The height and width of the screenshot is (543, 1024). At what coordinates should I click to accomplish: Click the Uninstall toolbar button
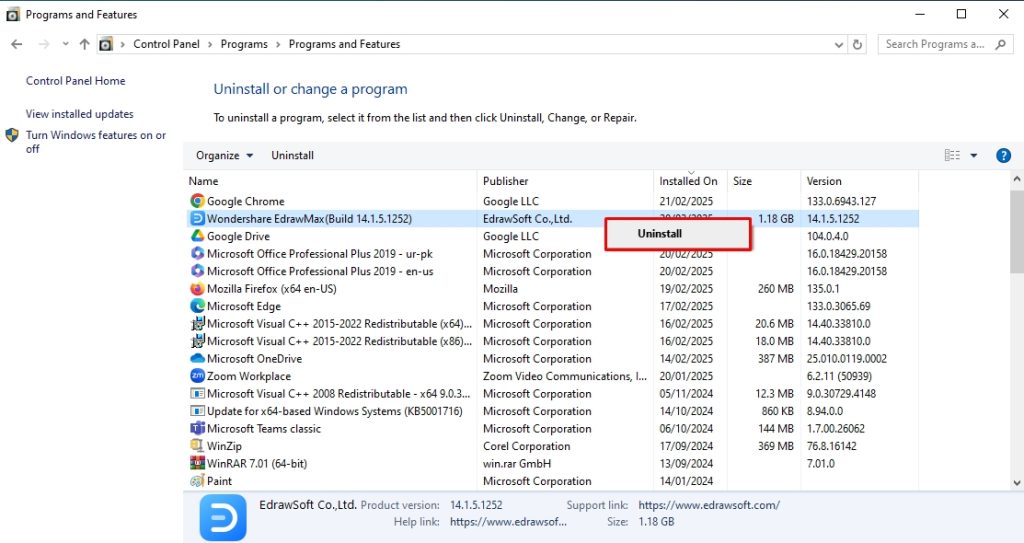293,156
